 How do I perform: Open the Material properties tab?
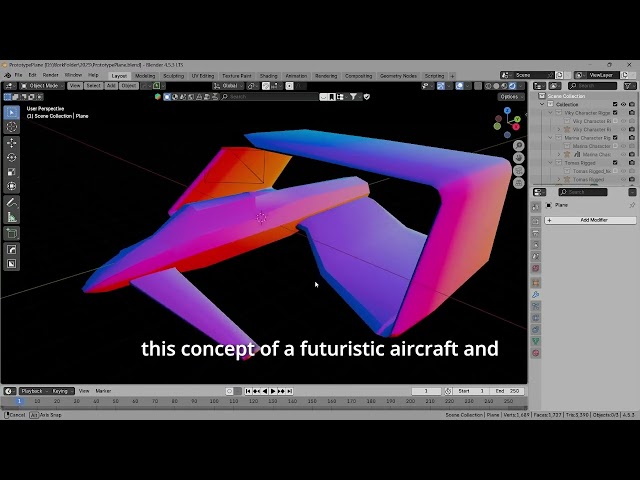pos(536,353)
